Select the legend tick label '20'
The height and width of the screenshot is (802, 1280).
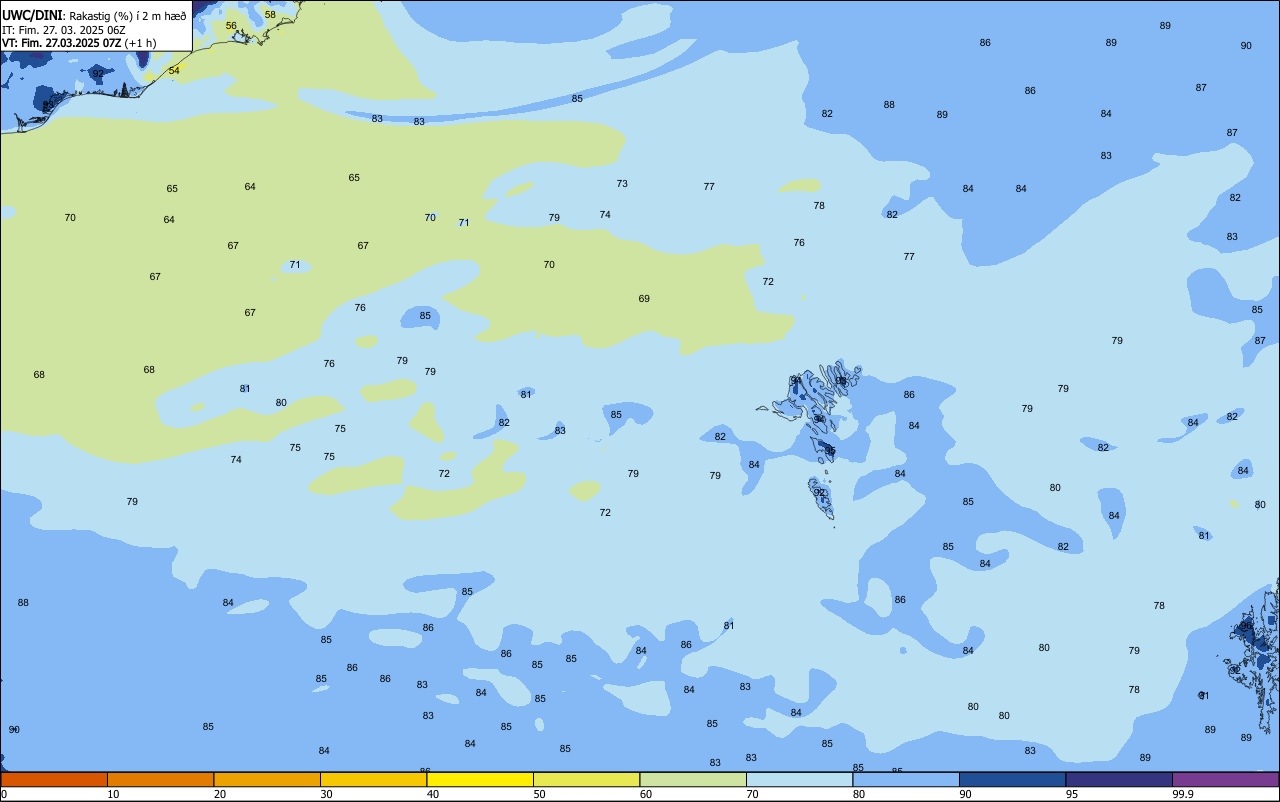pyautogui.click(x=220, y=794)
